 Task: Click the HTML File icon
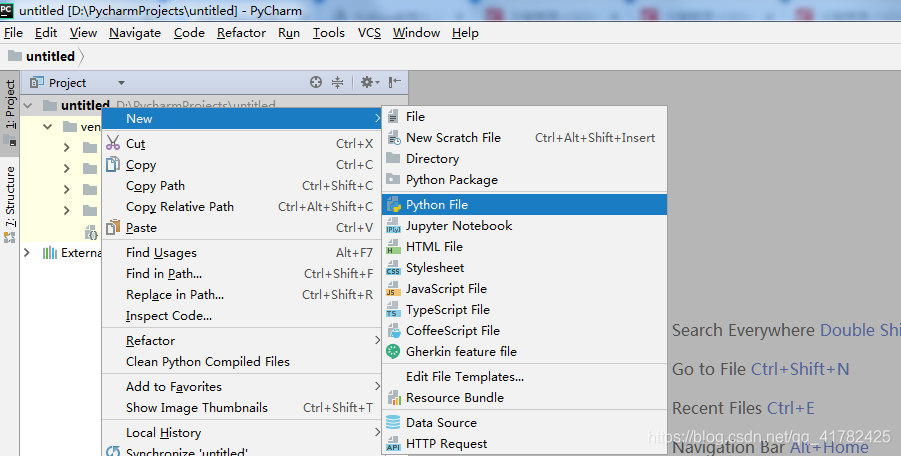(x=393, y=247)
